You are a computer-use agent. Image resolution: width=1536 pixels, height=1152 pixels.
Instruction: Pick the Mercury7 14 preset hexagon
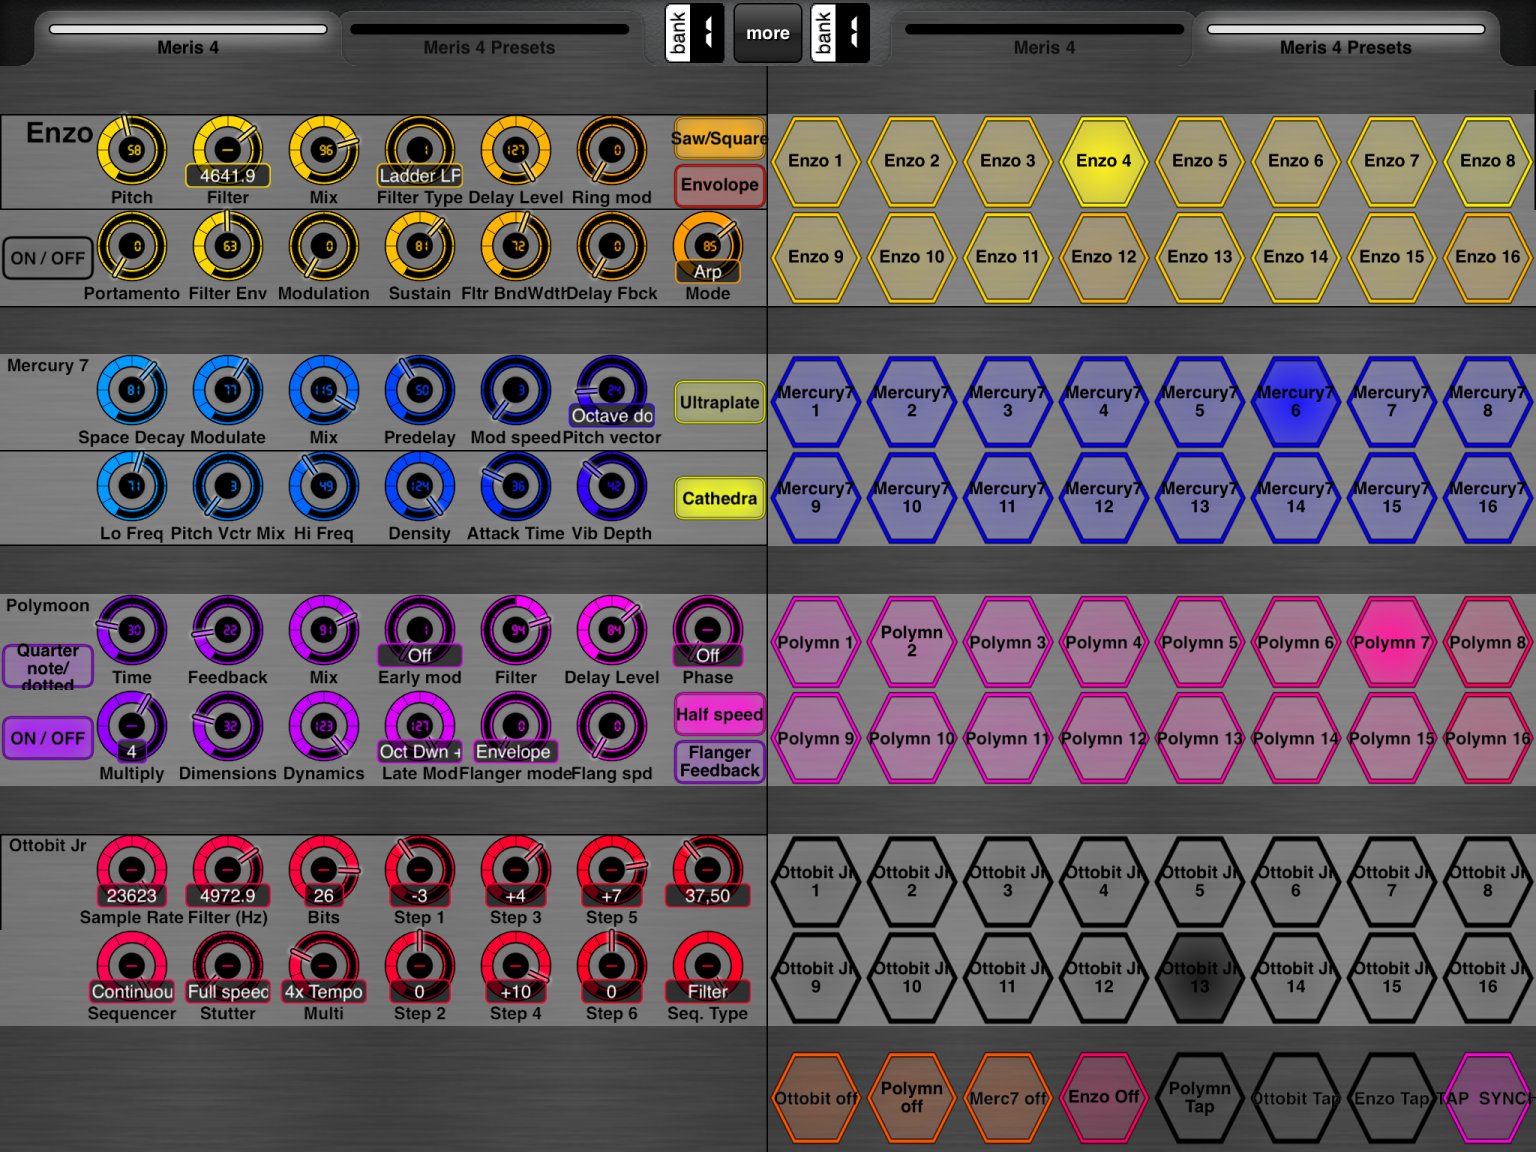(x=1295, y=497)
